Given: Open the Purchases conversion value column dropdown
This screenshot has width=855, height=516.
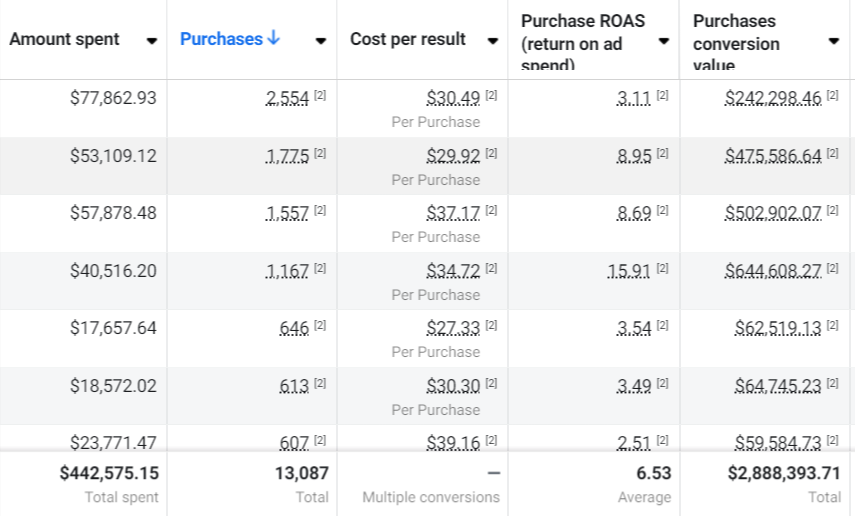Looking at the screenshot, I should pyautogui.click(x=833, y=41).
